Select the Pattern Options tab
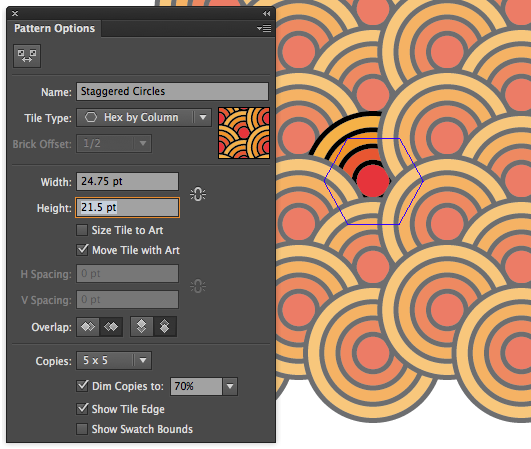This screenshot has width=531, height=449. (x=54, y=28)
